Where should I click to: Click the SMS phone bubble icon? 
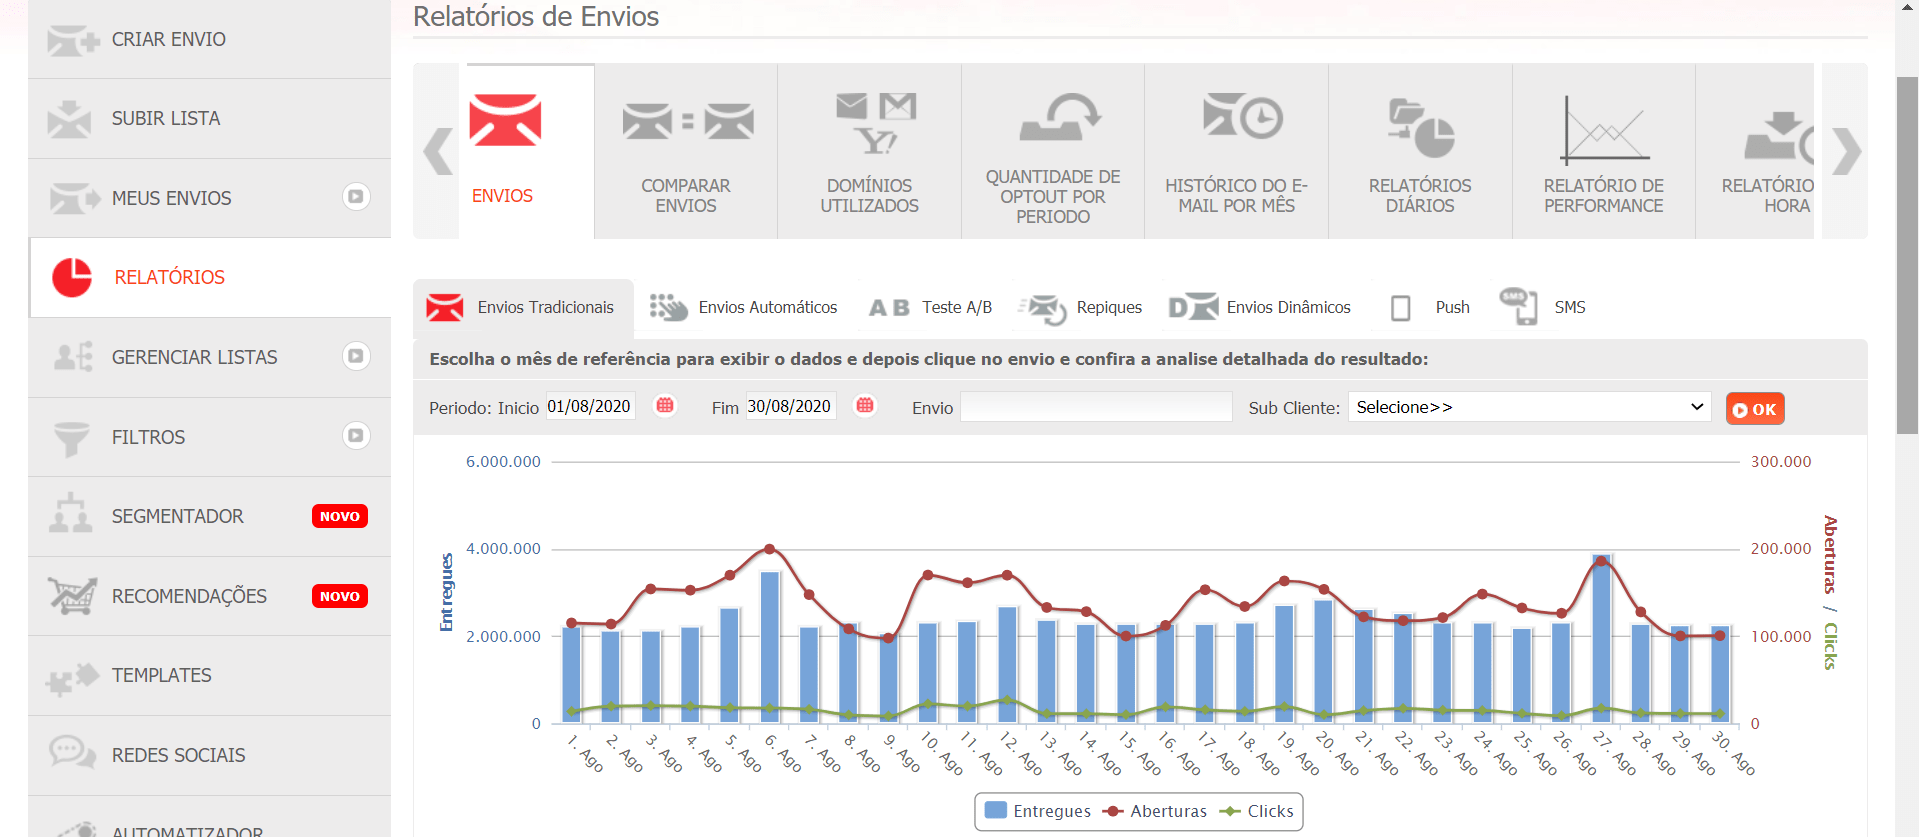pos(1518,305)
